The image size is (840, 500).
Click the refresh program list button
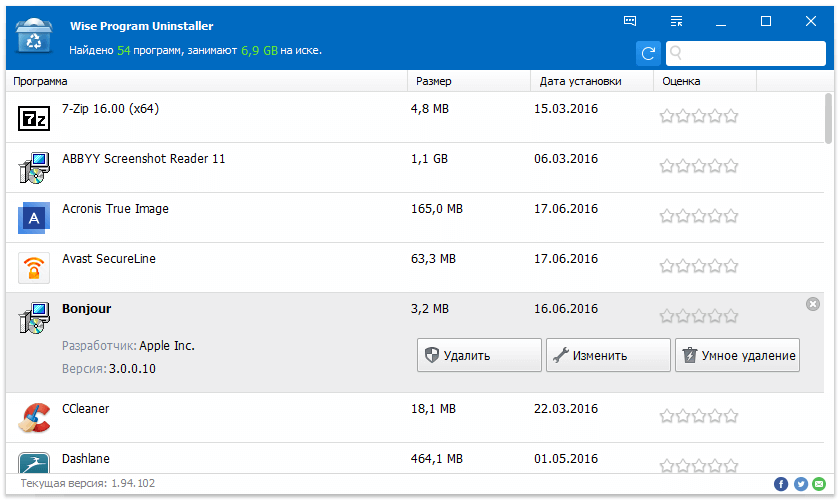pos(648,53)
